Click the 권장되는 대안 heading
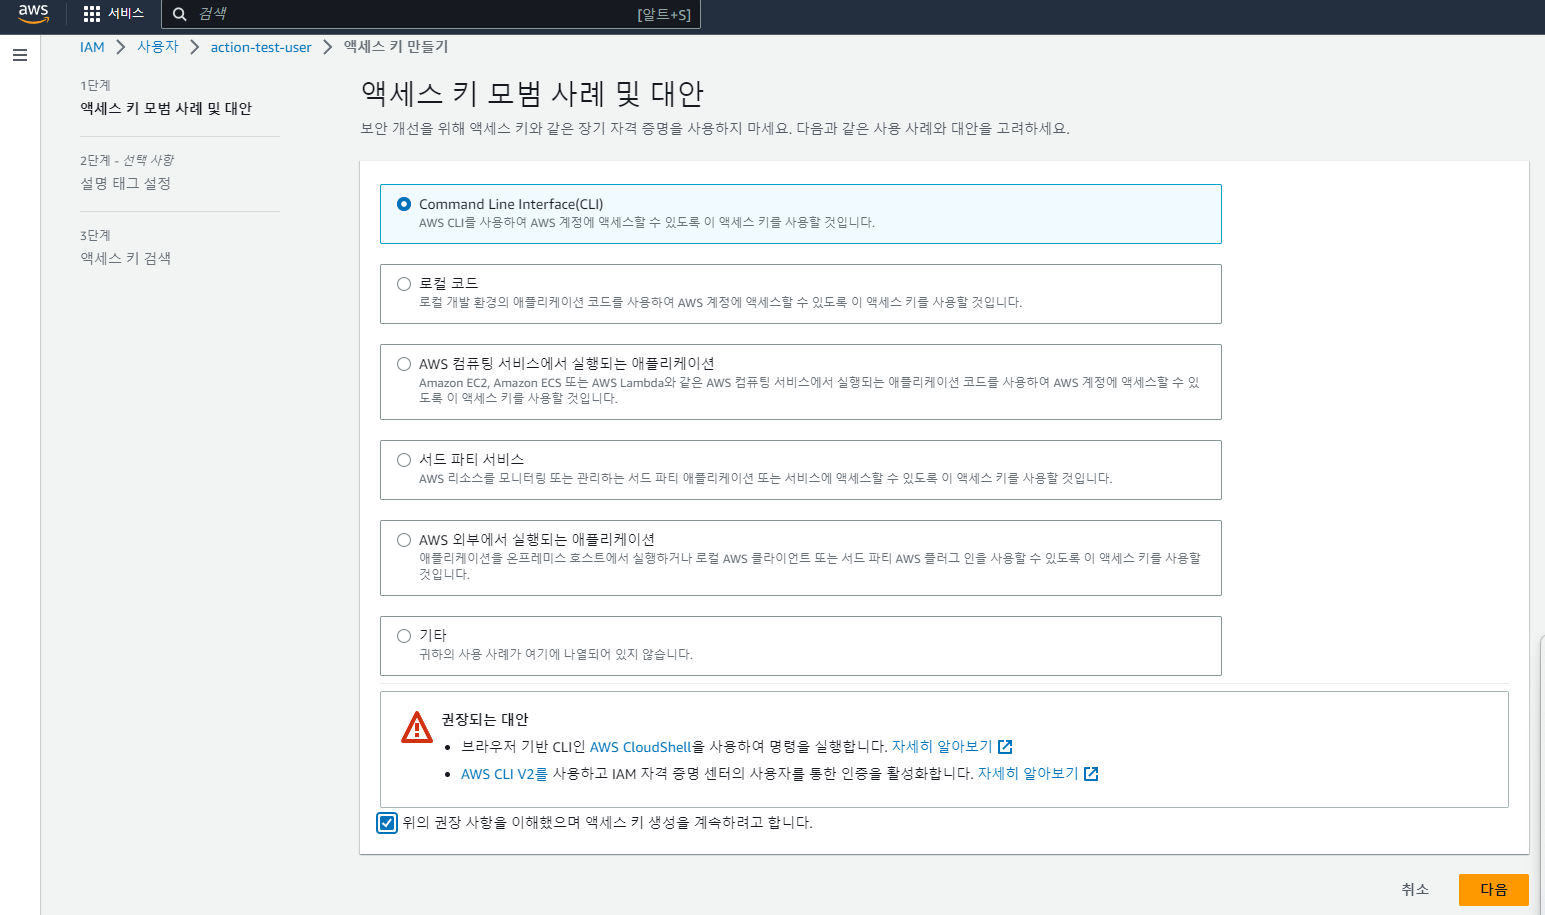The width and height of the screenshot is (1545, 915). [485, 720]
